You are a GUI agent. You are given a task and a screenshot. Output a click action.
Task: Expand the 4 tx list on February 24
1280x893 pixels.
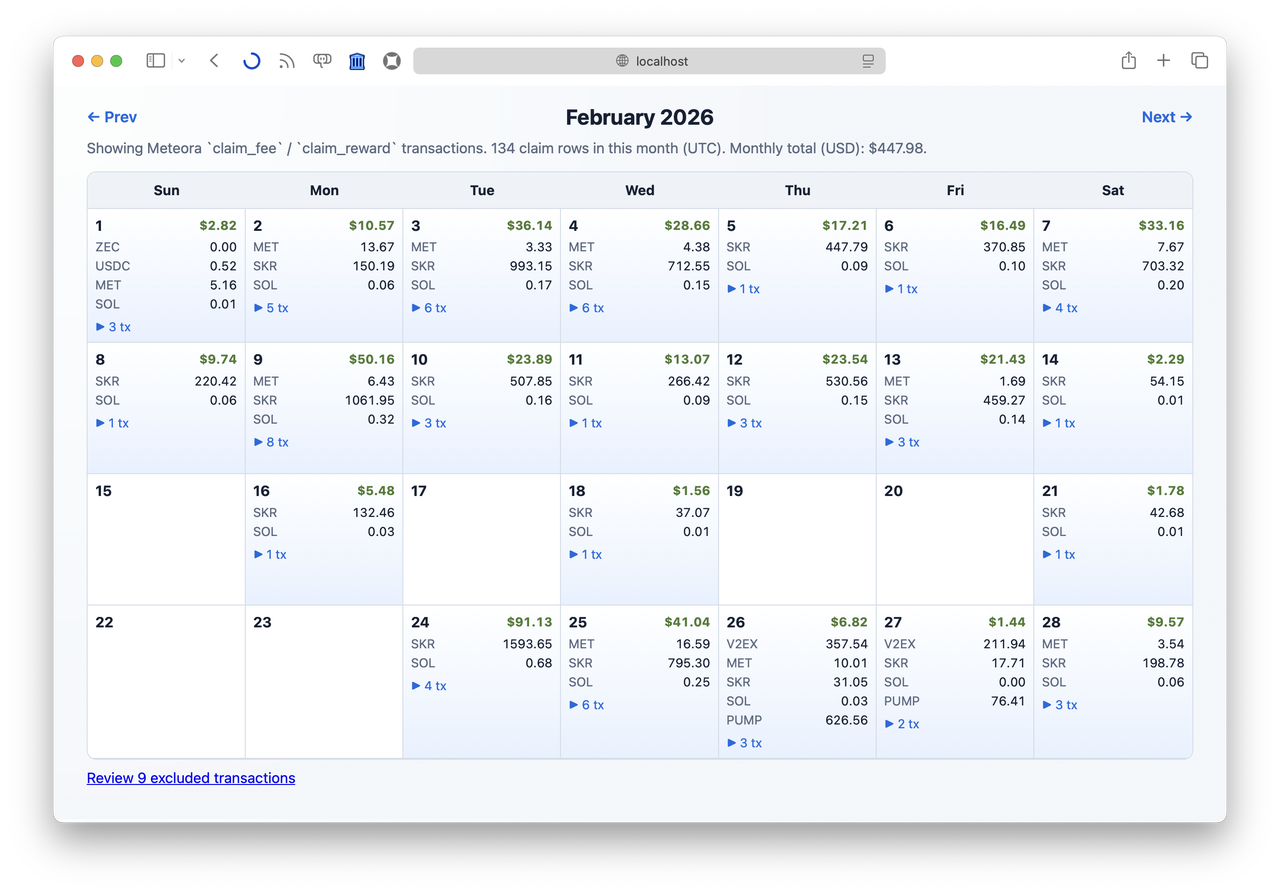[x=429, y=686]
